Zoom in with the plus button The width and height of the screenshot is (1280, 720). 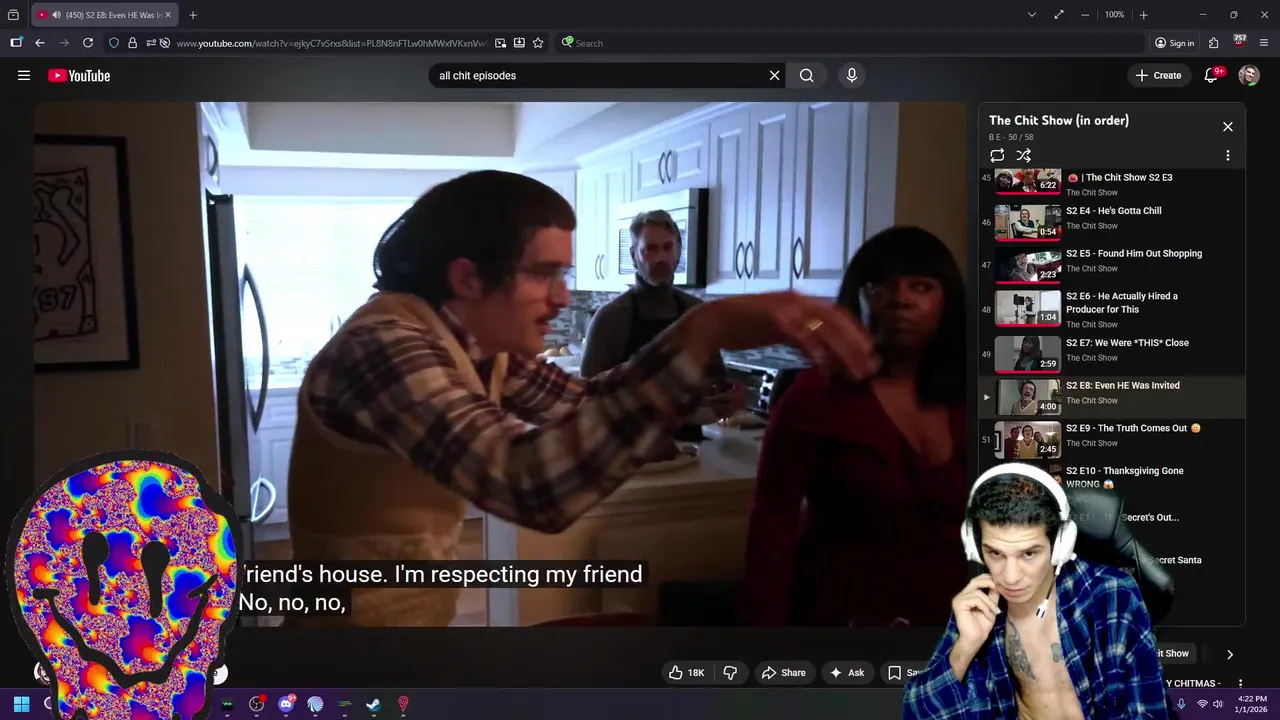[1144, 15]
